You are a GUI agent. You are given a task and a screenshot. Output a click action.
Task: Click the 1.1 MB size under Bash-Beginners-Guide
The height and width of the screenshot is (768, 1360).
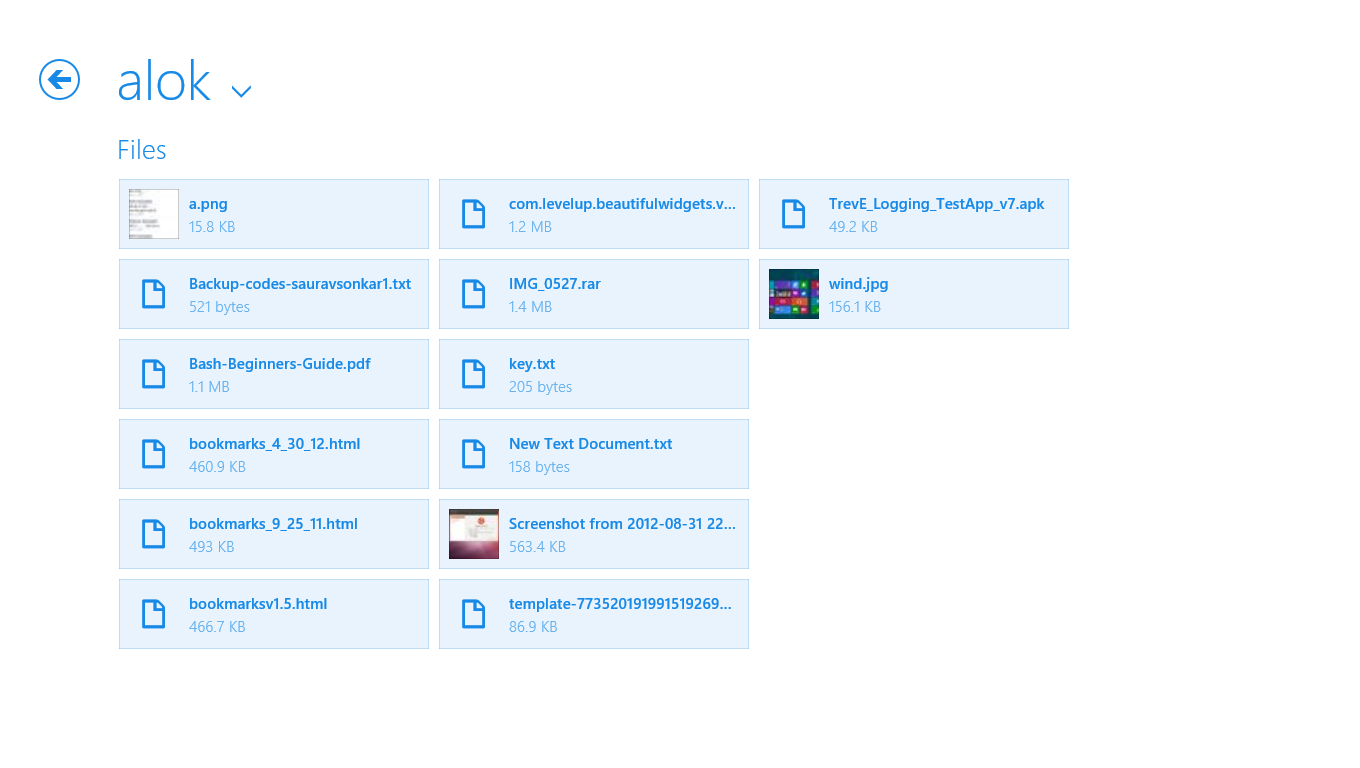pos(209,387)
